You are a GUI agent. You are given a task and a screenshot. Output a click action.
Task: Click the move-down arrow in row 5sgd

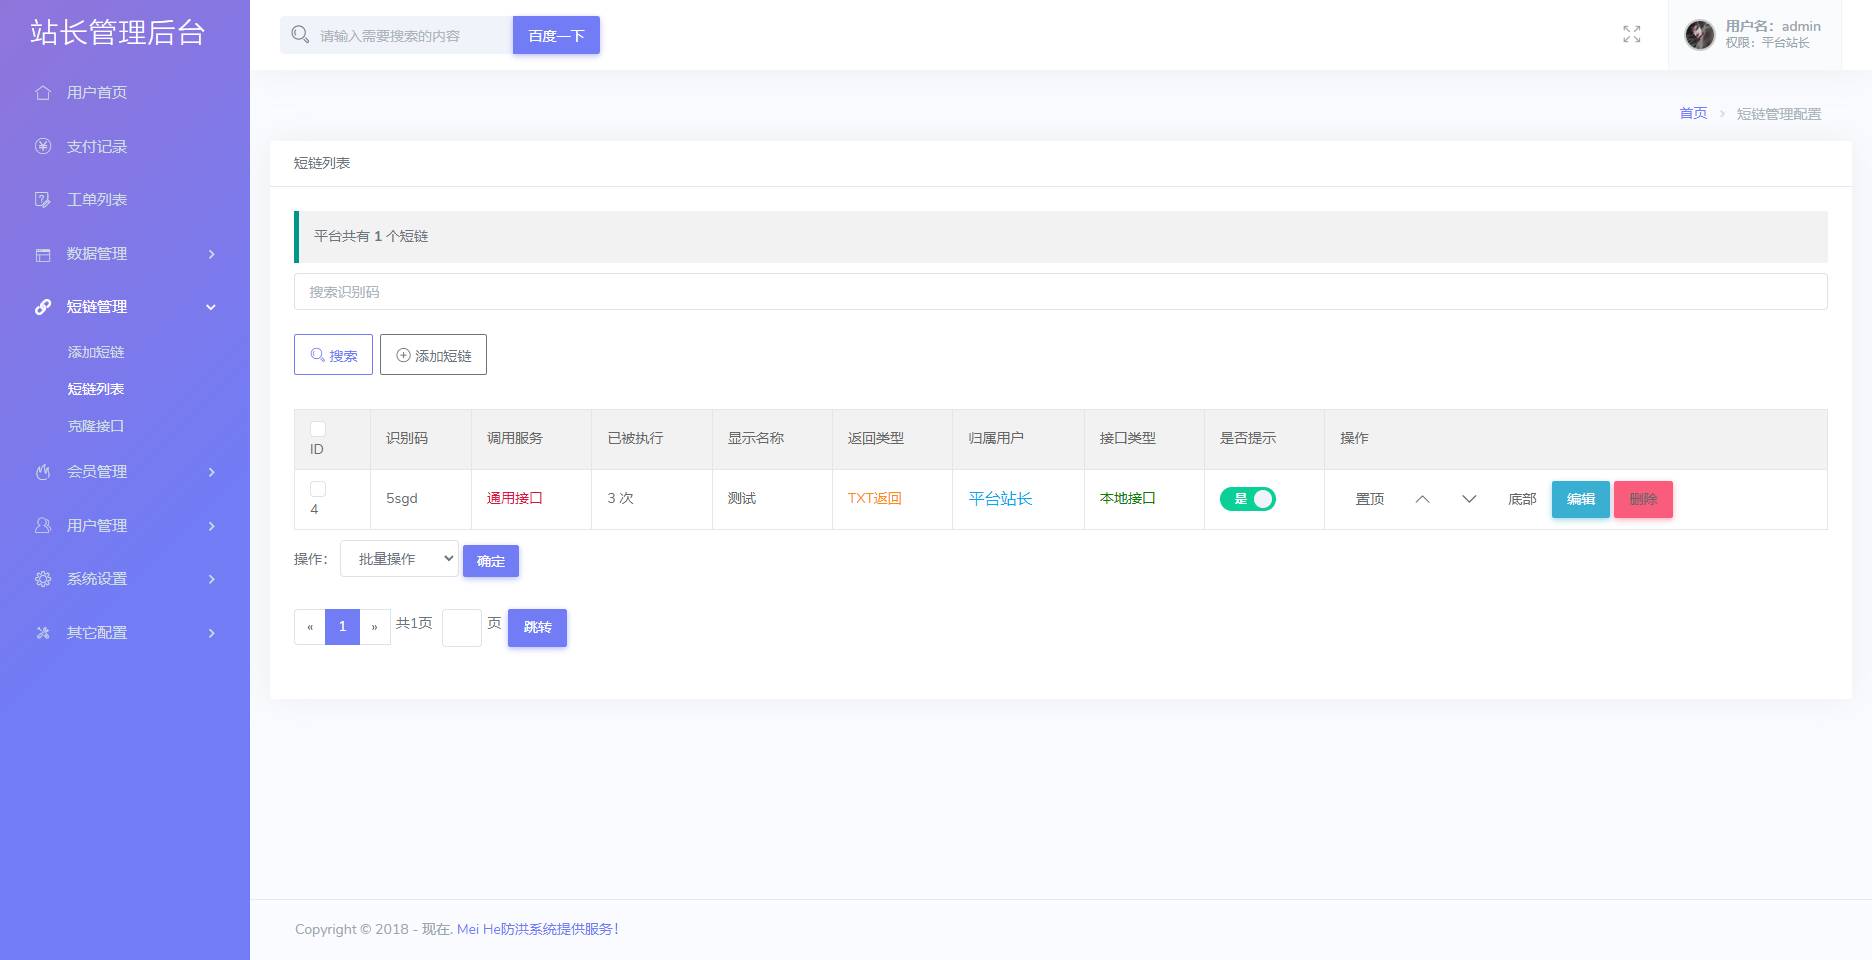point(1468,499)
